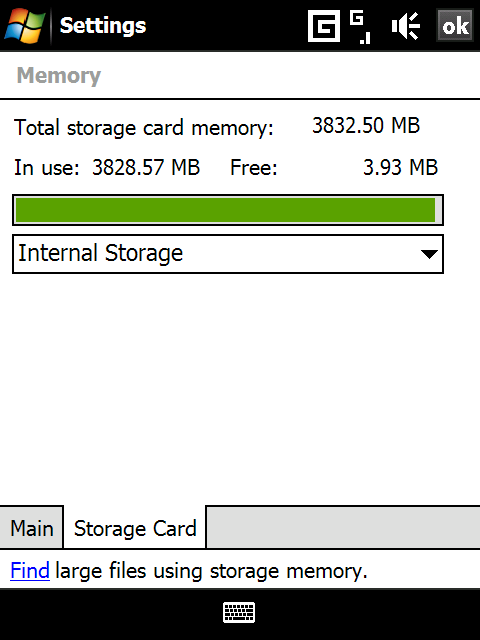The height and width of the screenshot is (640, 480).
Task: Show the on-screen keyboard icon
Action: coord(239,612)
